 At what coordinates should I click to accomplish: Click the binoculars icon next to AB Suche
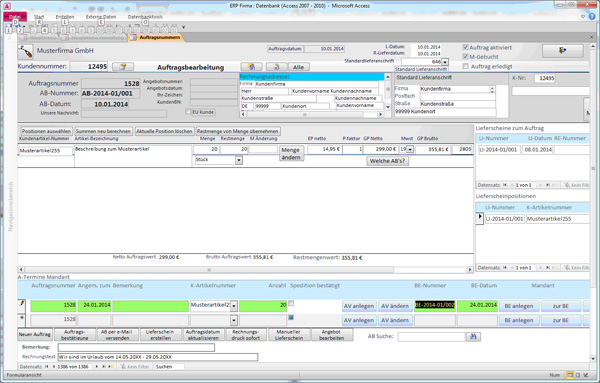pos(473,336)
